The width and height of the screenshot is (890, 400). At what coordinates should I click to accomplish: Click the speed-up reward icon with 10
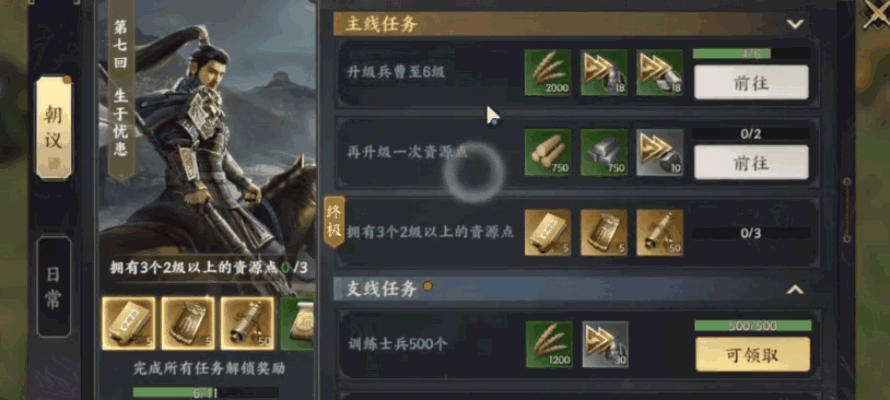pos(660,152)
